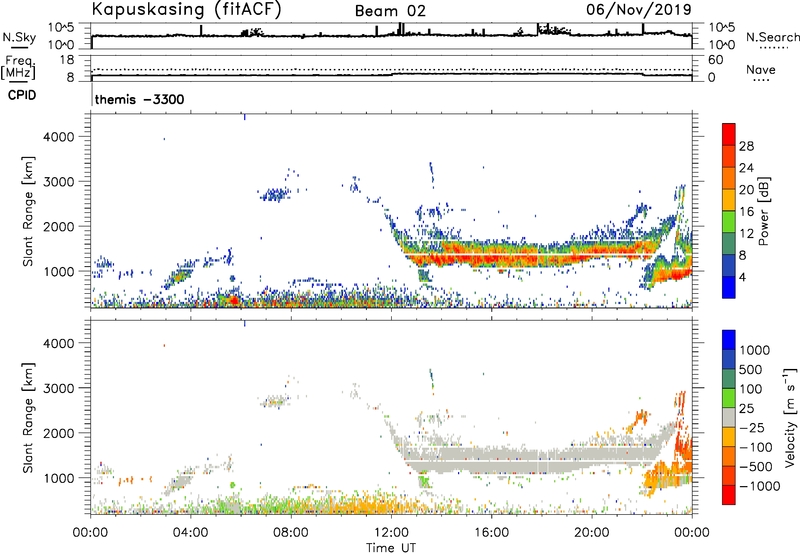Click the 'Freq. [MHz]' axis label
Viewport: 800px width, 554px height.
pos(19,67)
